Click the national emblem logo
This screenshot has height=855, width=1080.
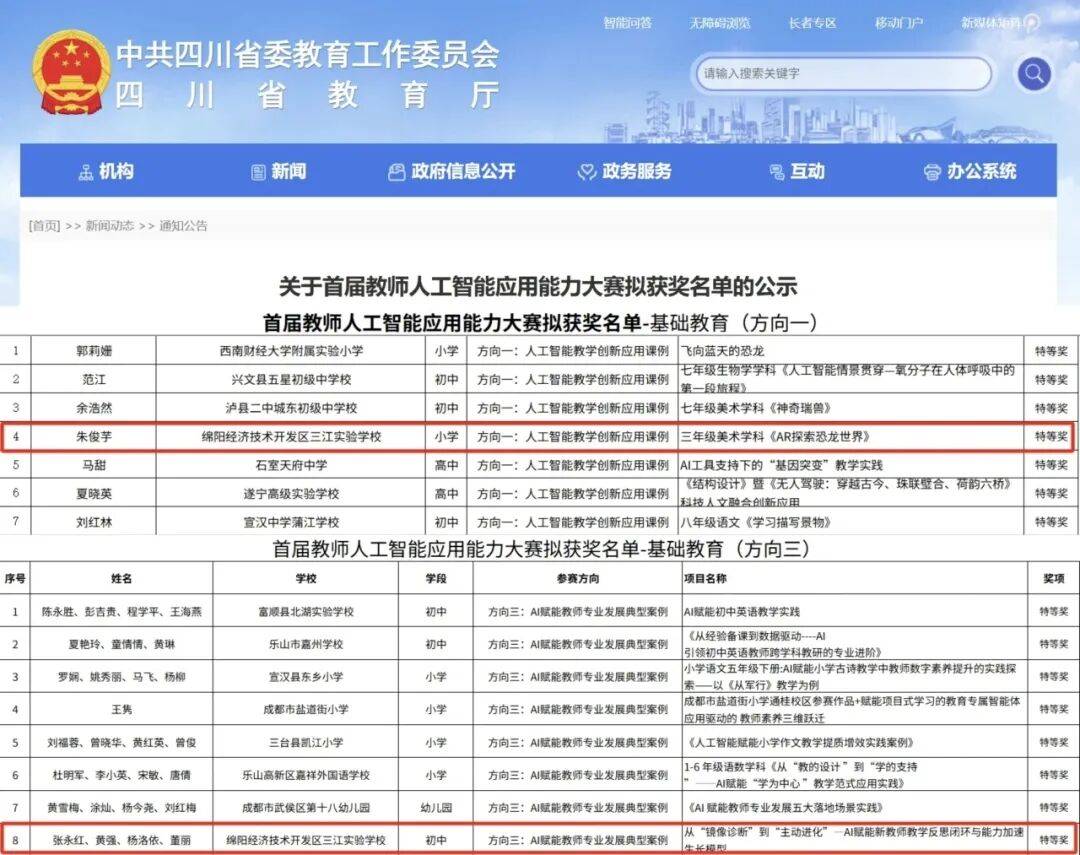71,73
